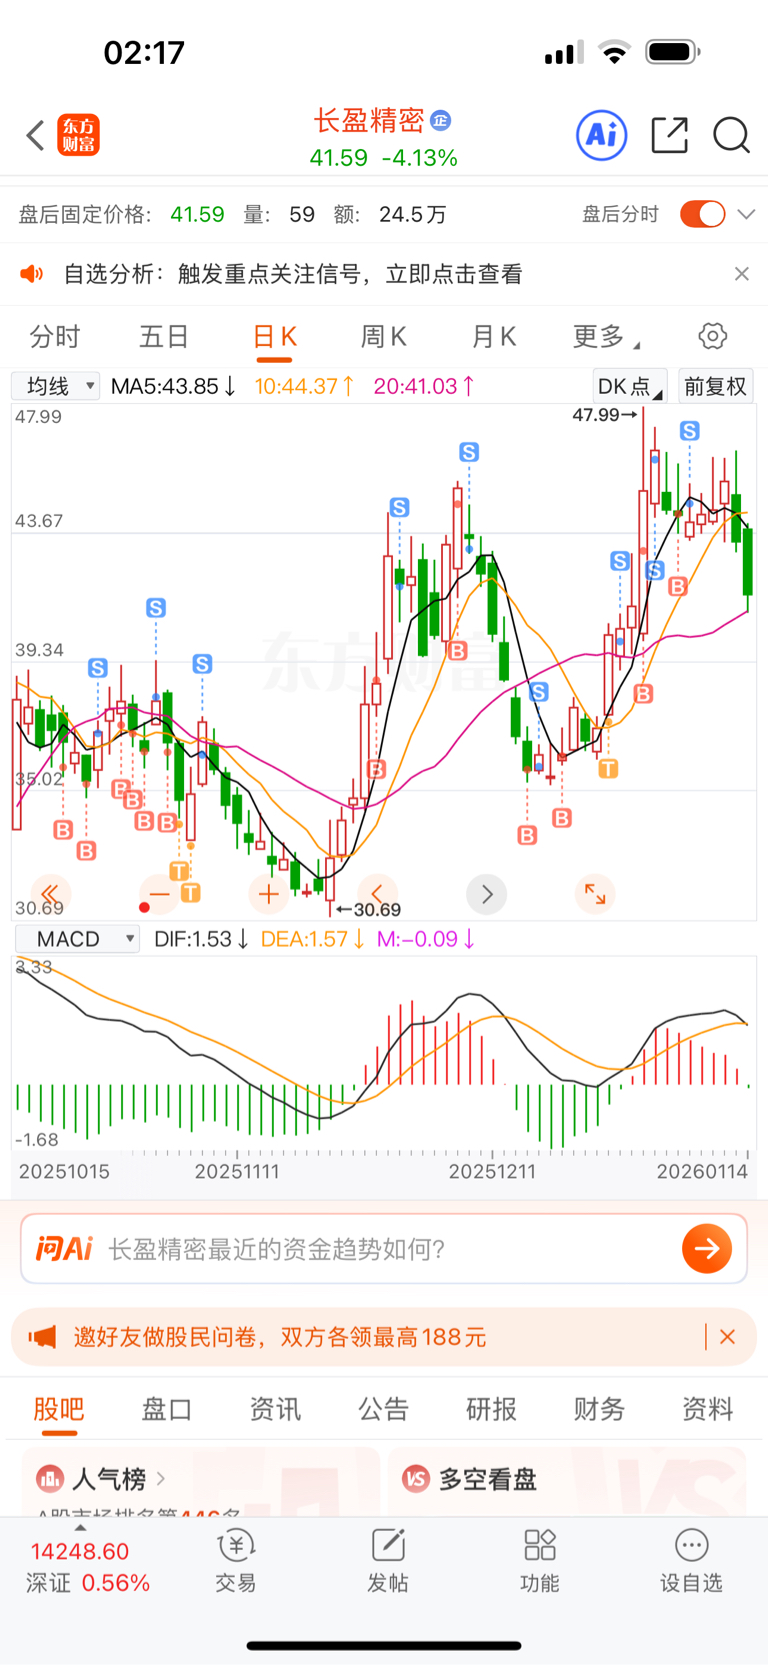Tap the 问Ai logo in the question box
The height and width of the screenshot is (1665, 768).
click(64, 1248)
